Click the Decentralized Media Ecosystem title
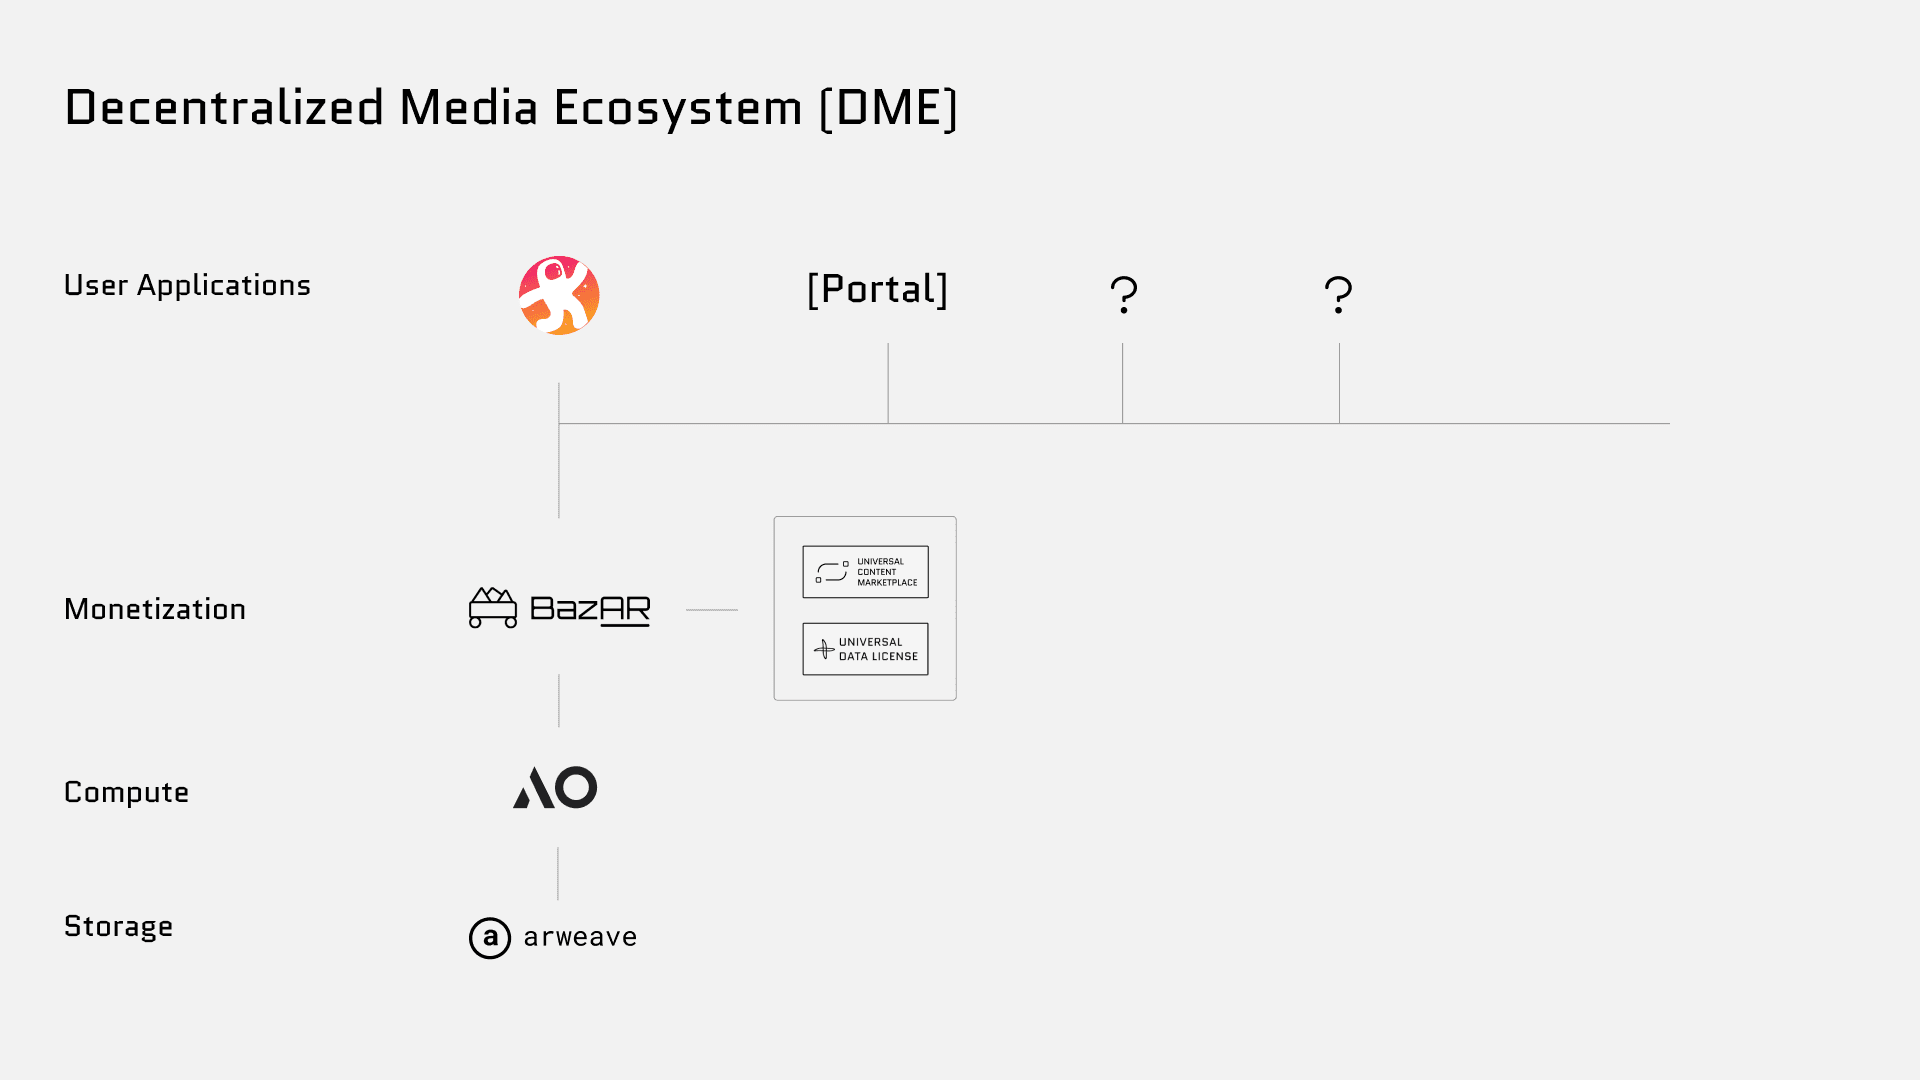1920x1080 pixels. (511, 108)
